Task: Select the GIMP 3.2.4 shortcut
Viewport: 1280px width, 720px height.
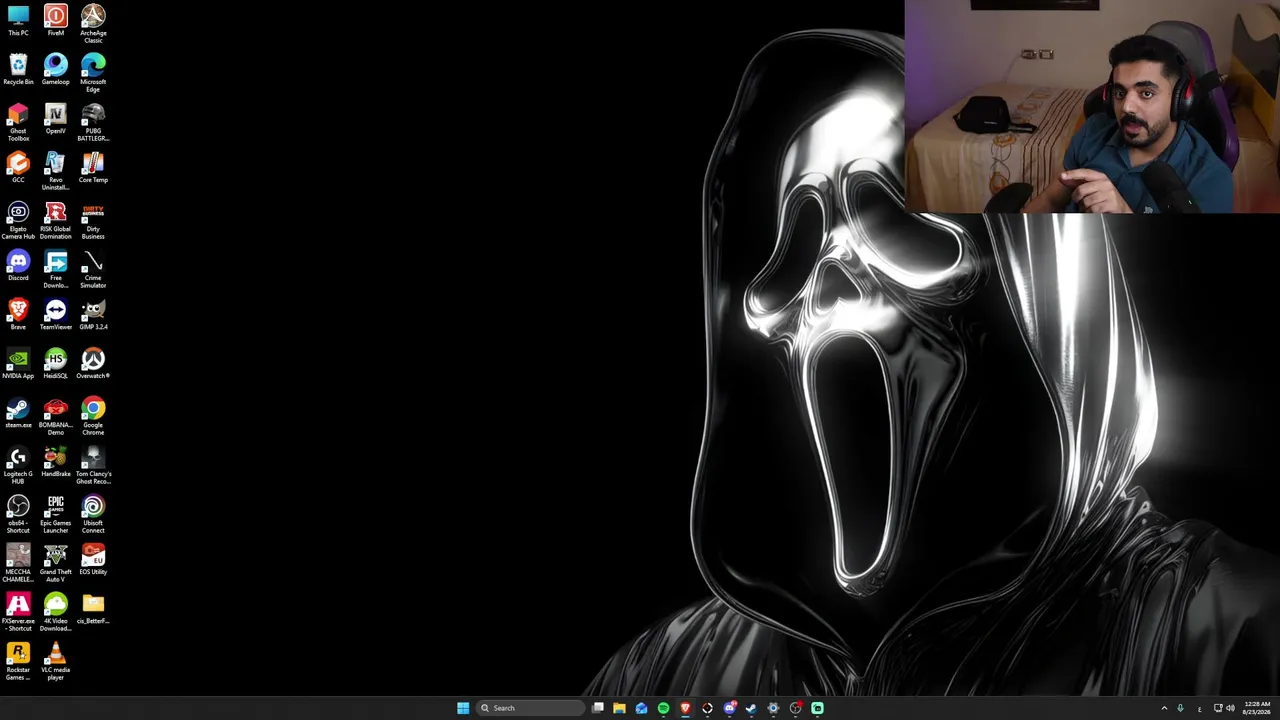Action: (x=93, y=315)
